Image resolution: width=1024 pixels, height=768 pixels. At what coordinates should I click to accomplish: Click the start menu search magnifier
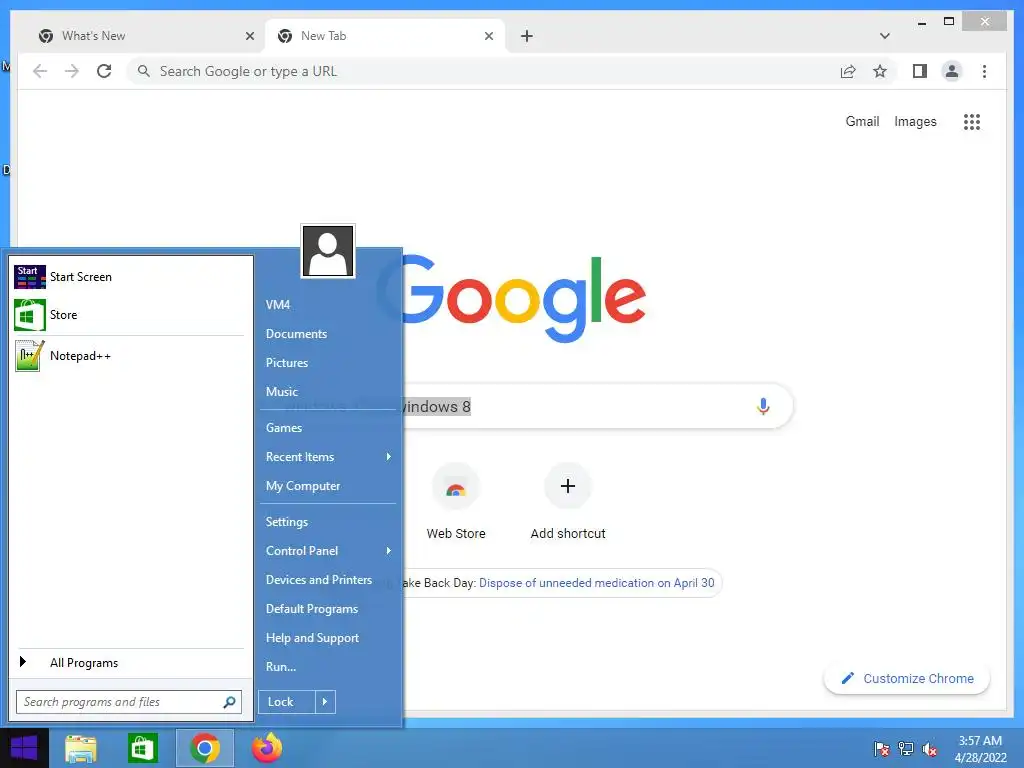[x=229, y=702]
